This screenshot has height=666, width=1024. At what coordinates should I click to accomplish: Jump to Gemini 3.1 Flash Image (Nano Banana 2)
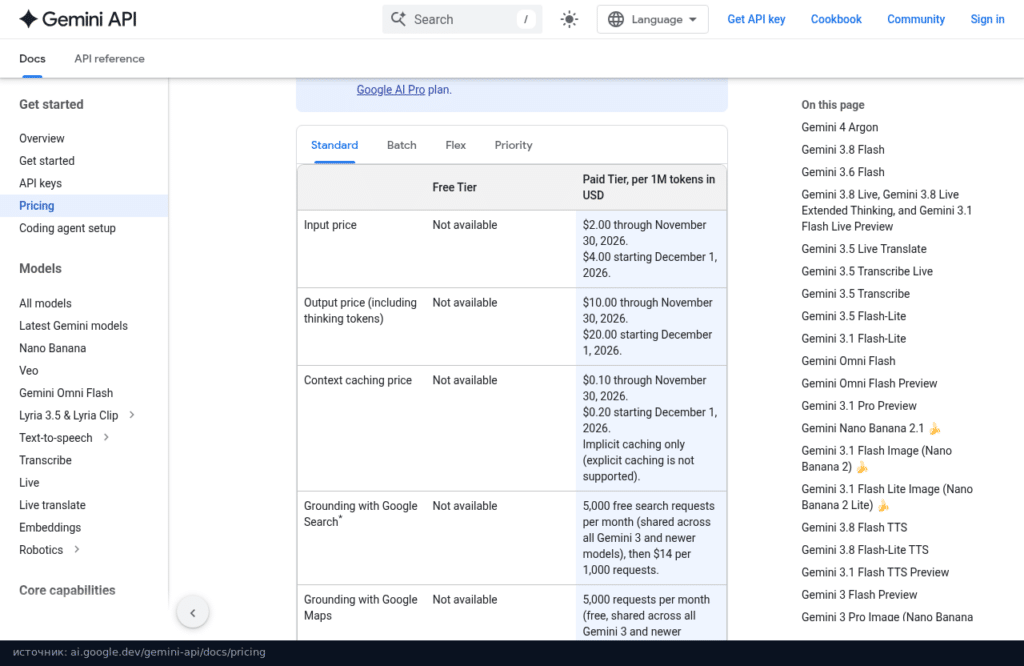coord(876,458)
